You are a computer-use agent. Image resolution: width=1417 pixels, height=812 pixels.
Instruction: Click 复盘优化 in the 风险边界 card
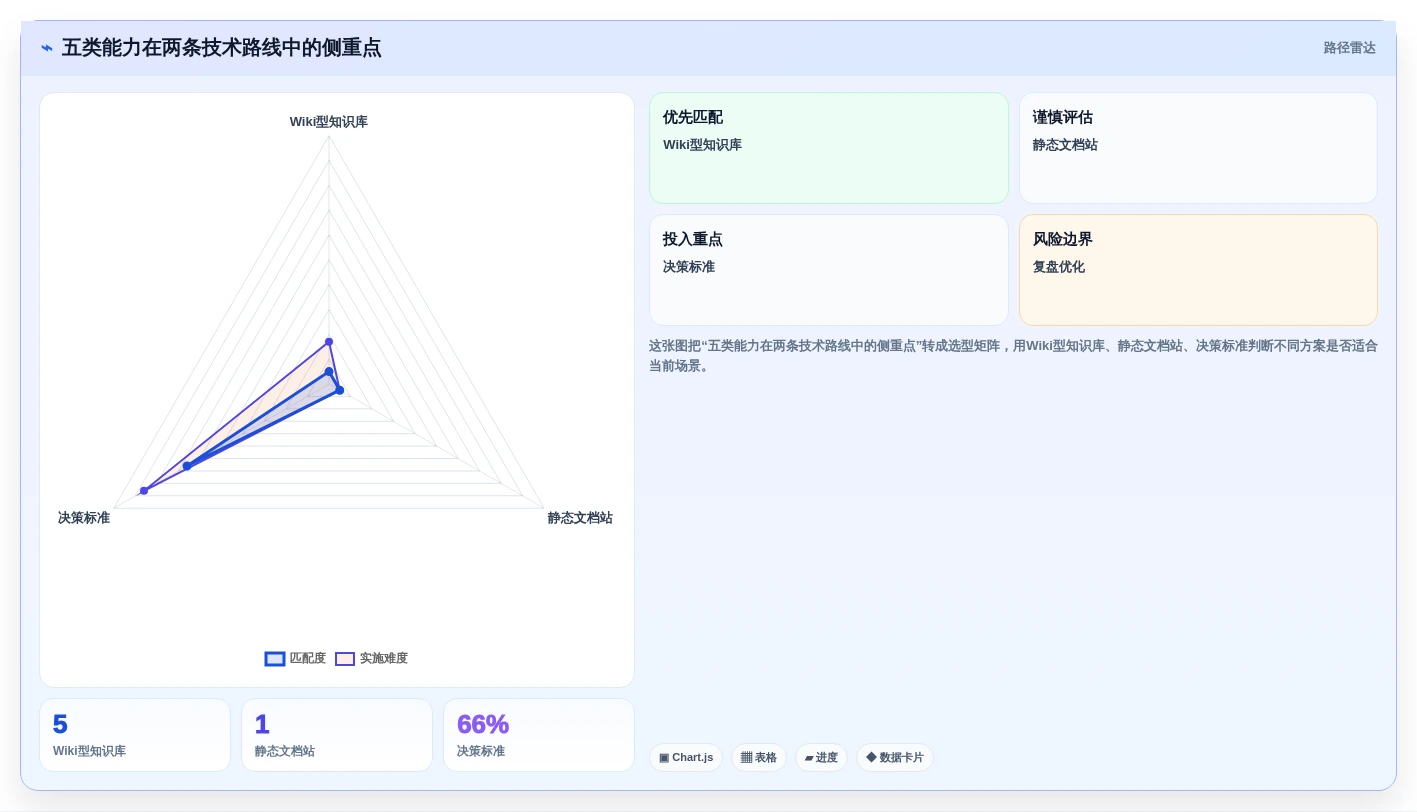(x=1059, y=267)
